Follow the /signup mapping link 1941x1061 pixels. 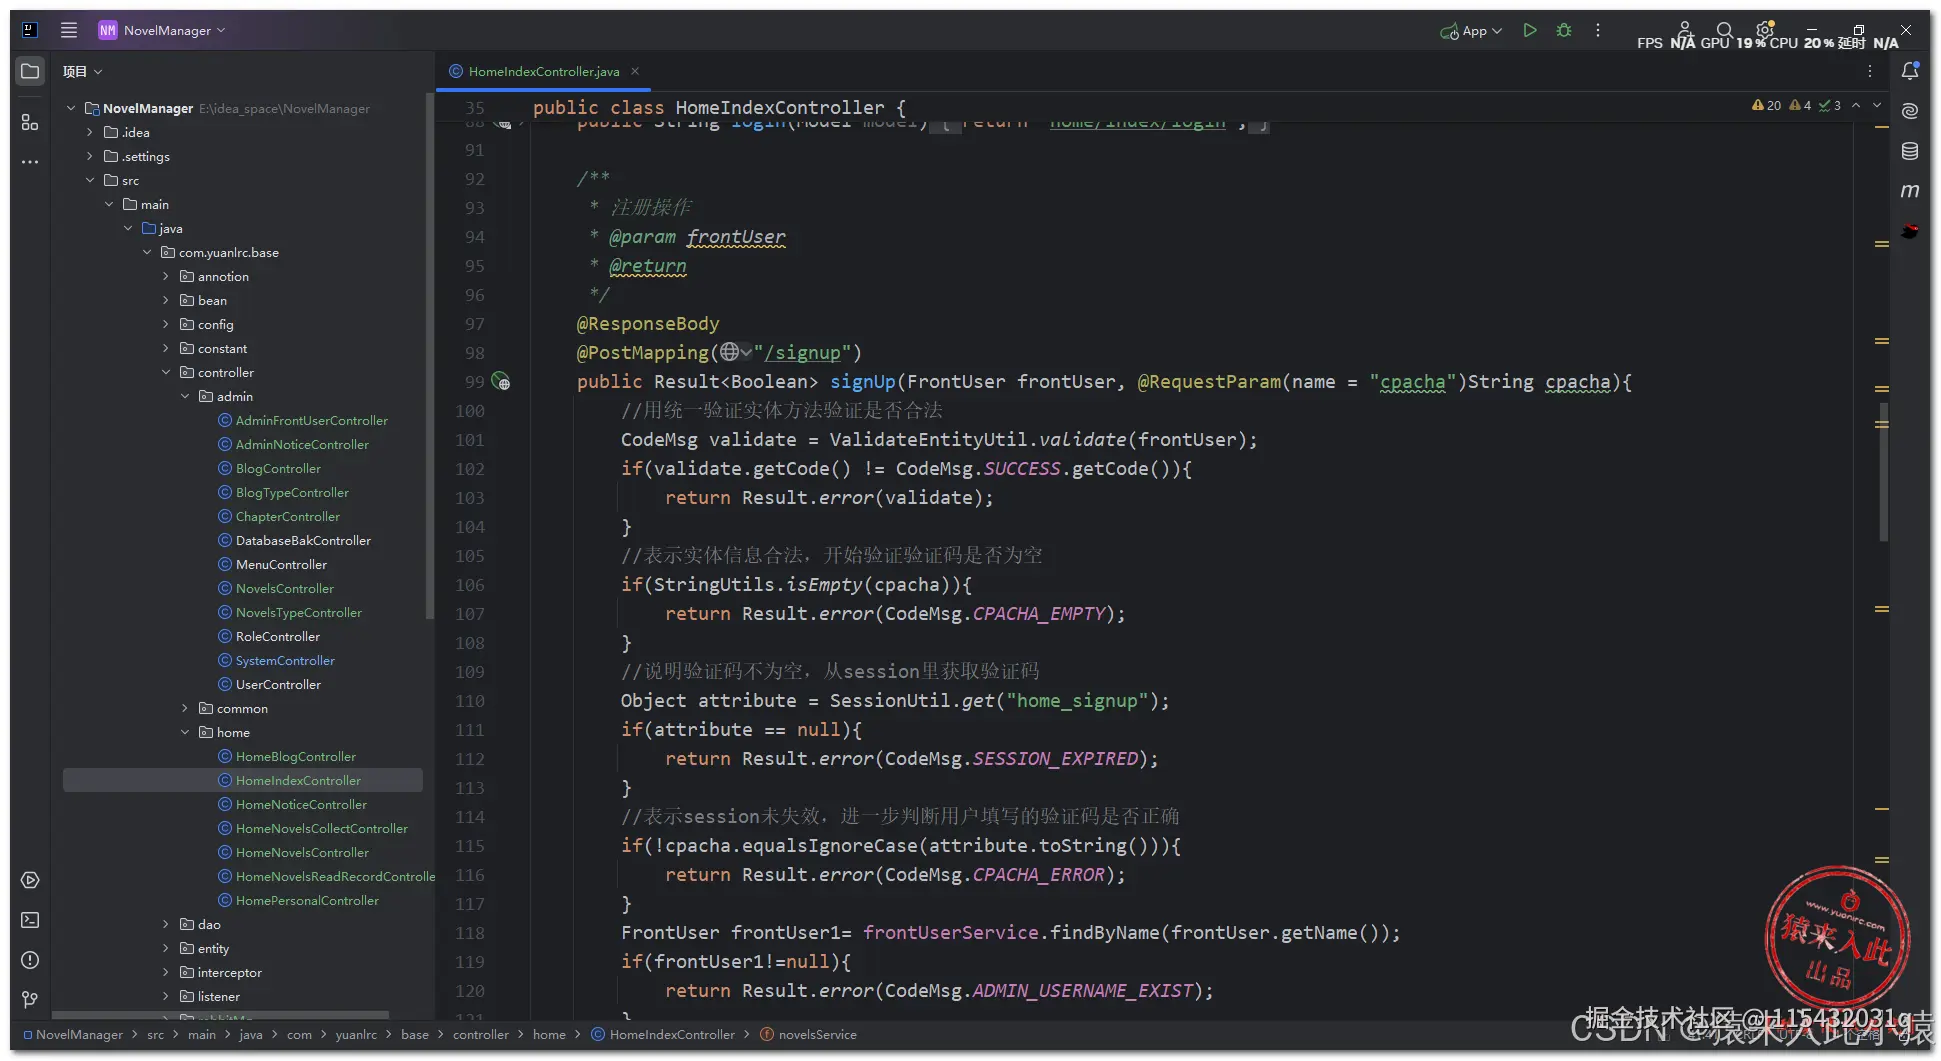click(x=803, y=353)
